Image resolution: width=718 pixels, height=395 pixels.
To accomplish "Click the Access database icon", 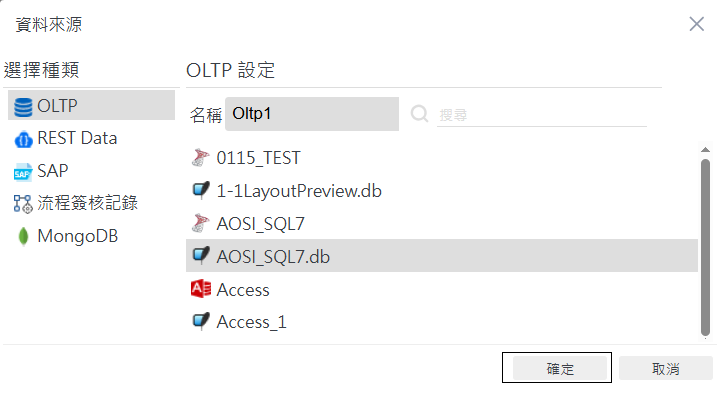I will [x=201, y=289].
